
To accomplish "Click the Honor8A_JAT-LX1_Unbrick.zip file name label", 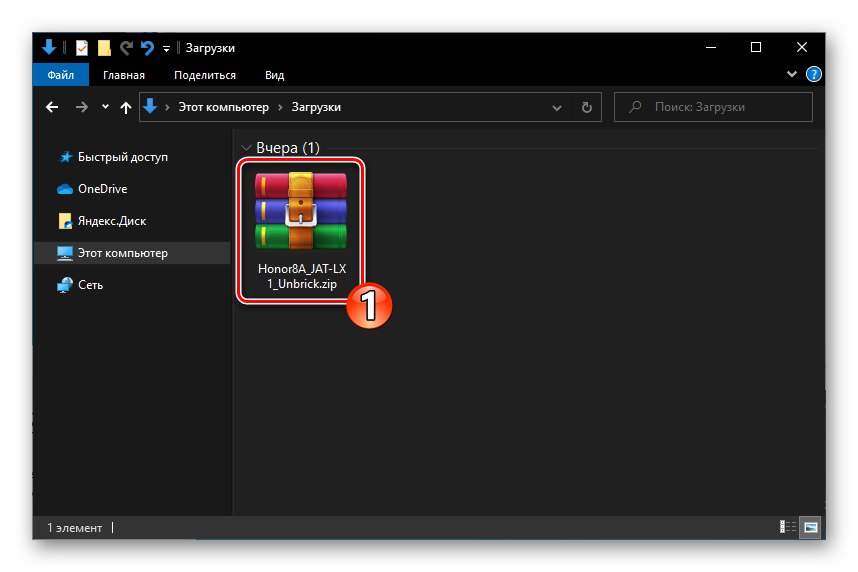I will point(302,276).
